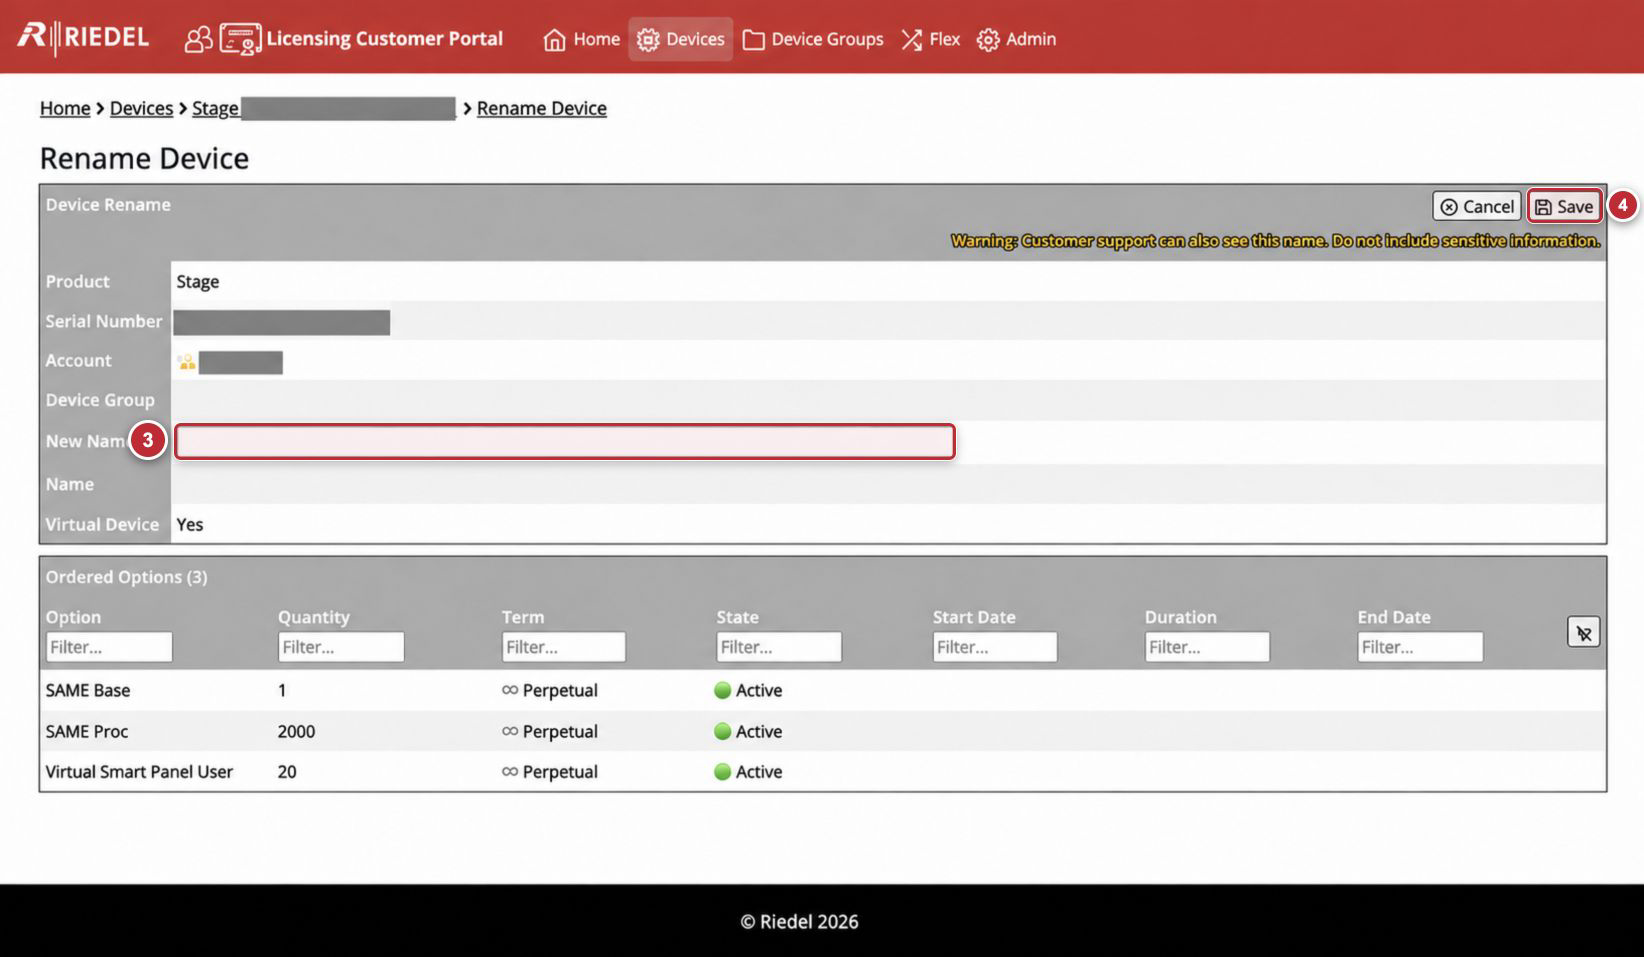This screenshot has width=1644, height=957.
Task: Click the quantity 2000 cell
Action: (x=296, y=731)
